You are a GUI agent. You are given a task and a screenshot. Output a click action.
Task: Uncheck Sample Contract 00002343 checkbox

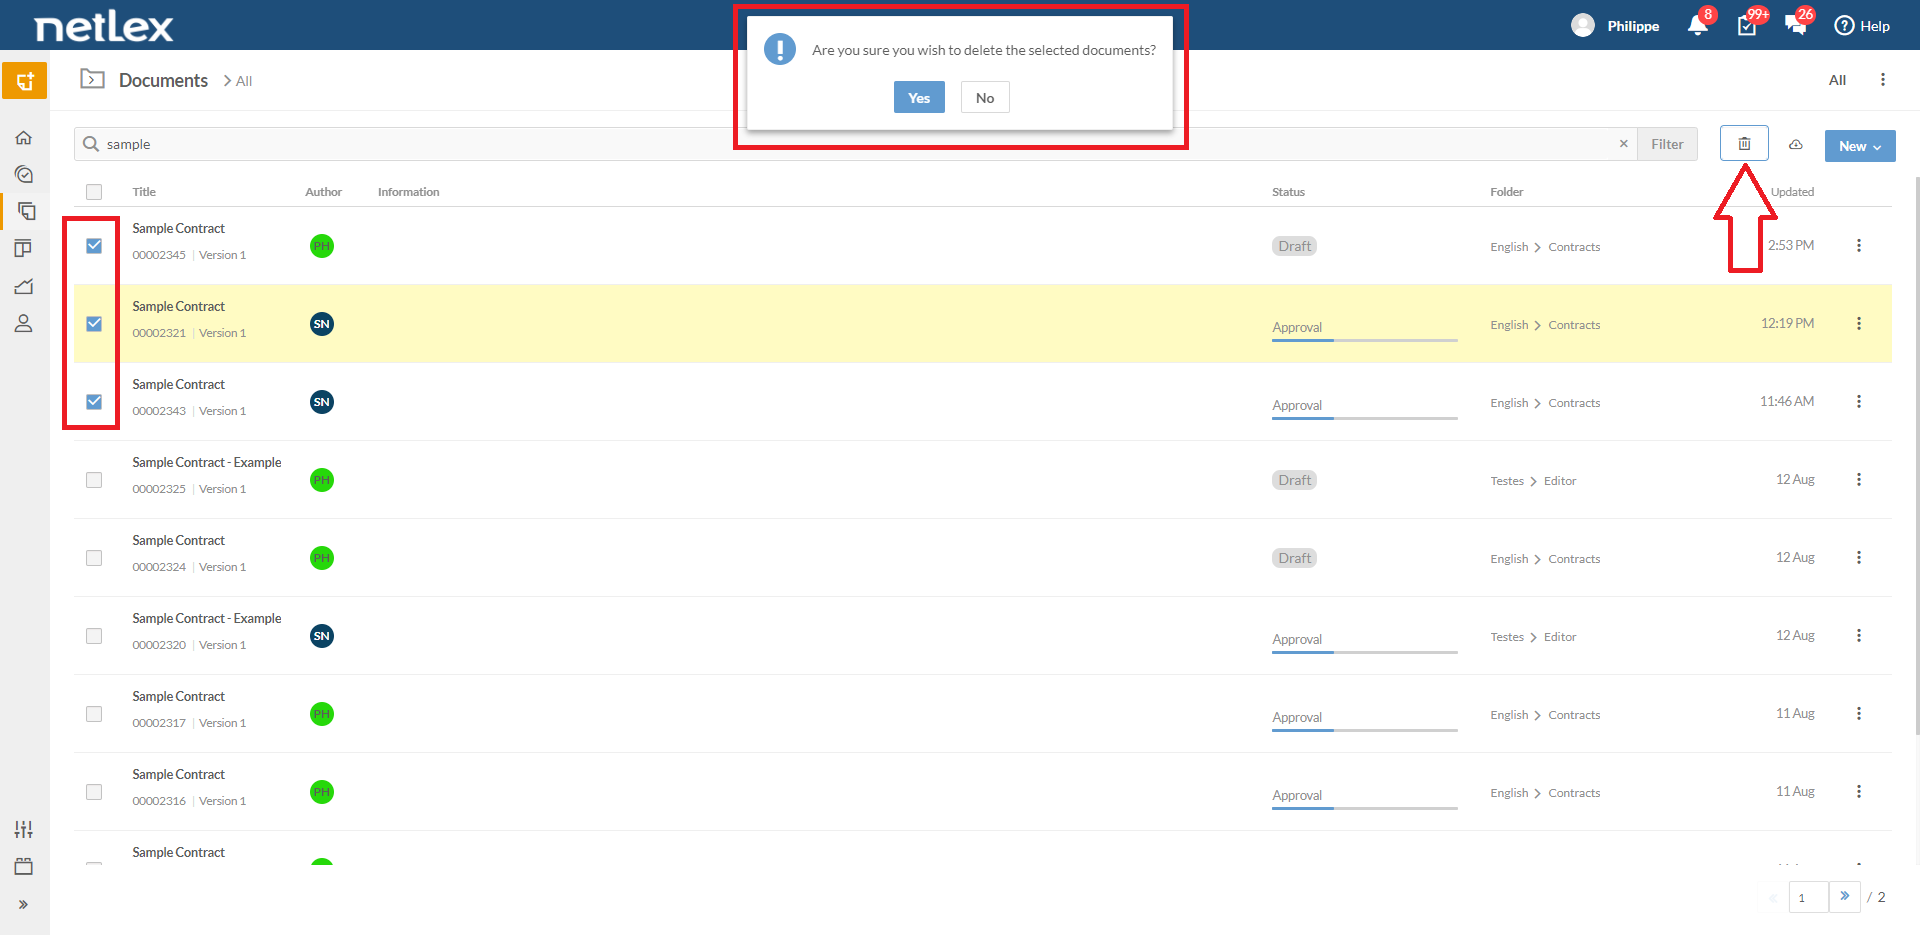click(94, 402)
